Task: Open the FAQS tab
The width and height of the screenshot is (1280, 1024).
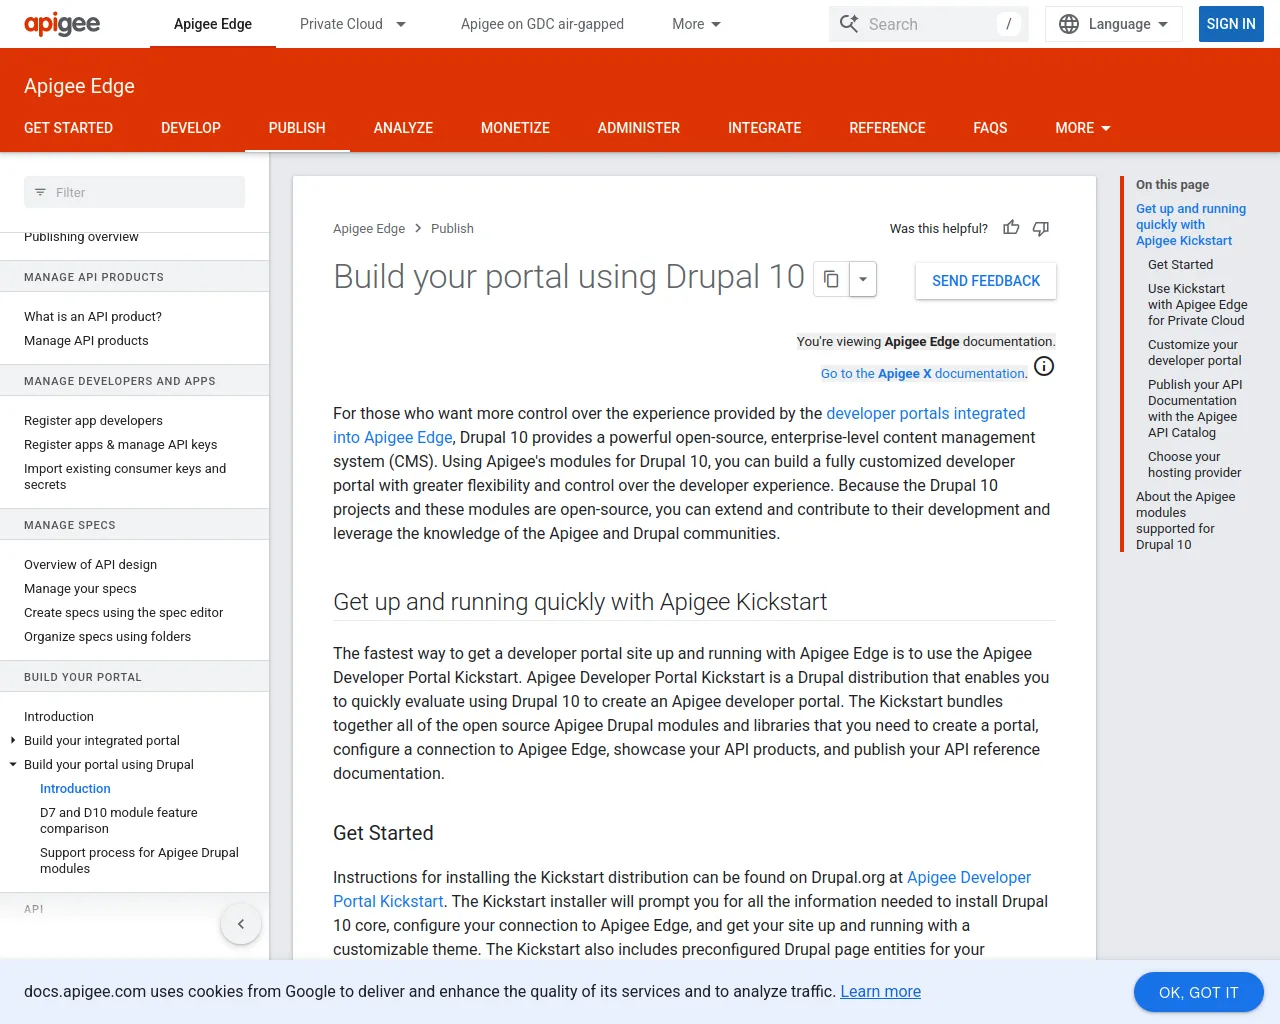Action: pyautogui.click(x=990, y=128)
